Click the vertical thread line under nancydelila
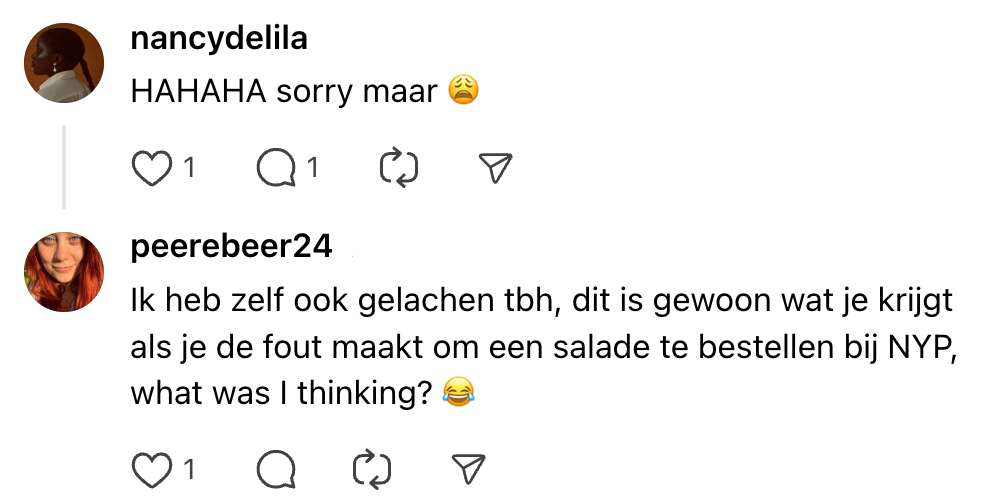 point(64,167)
